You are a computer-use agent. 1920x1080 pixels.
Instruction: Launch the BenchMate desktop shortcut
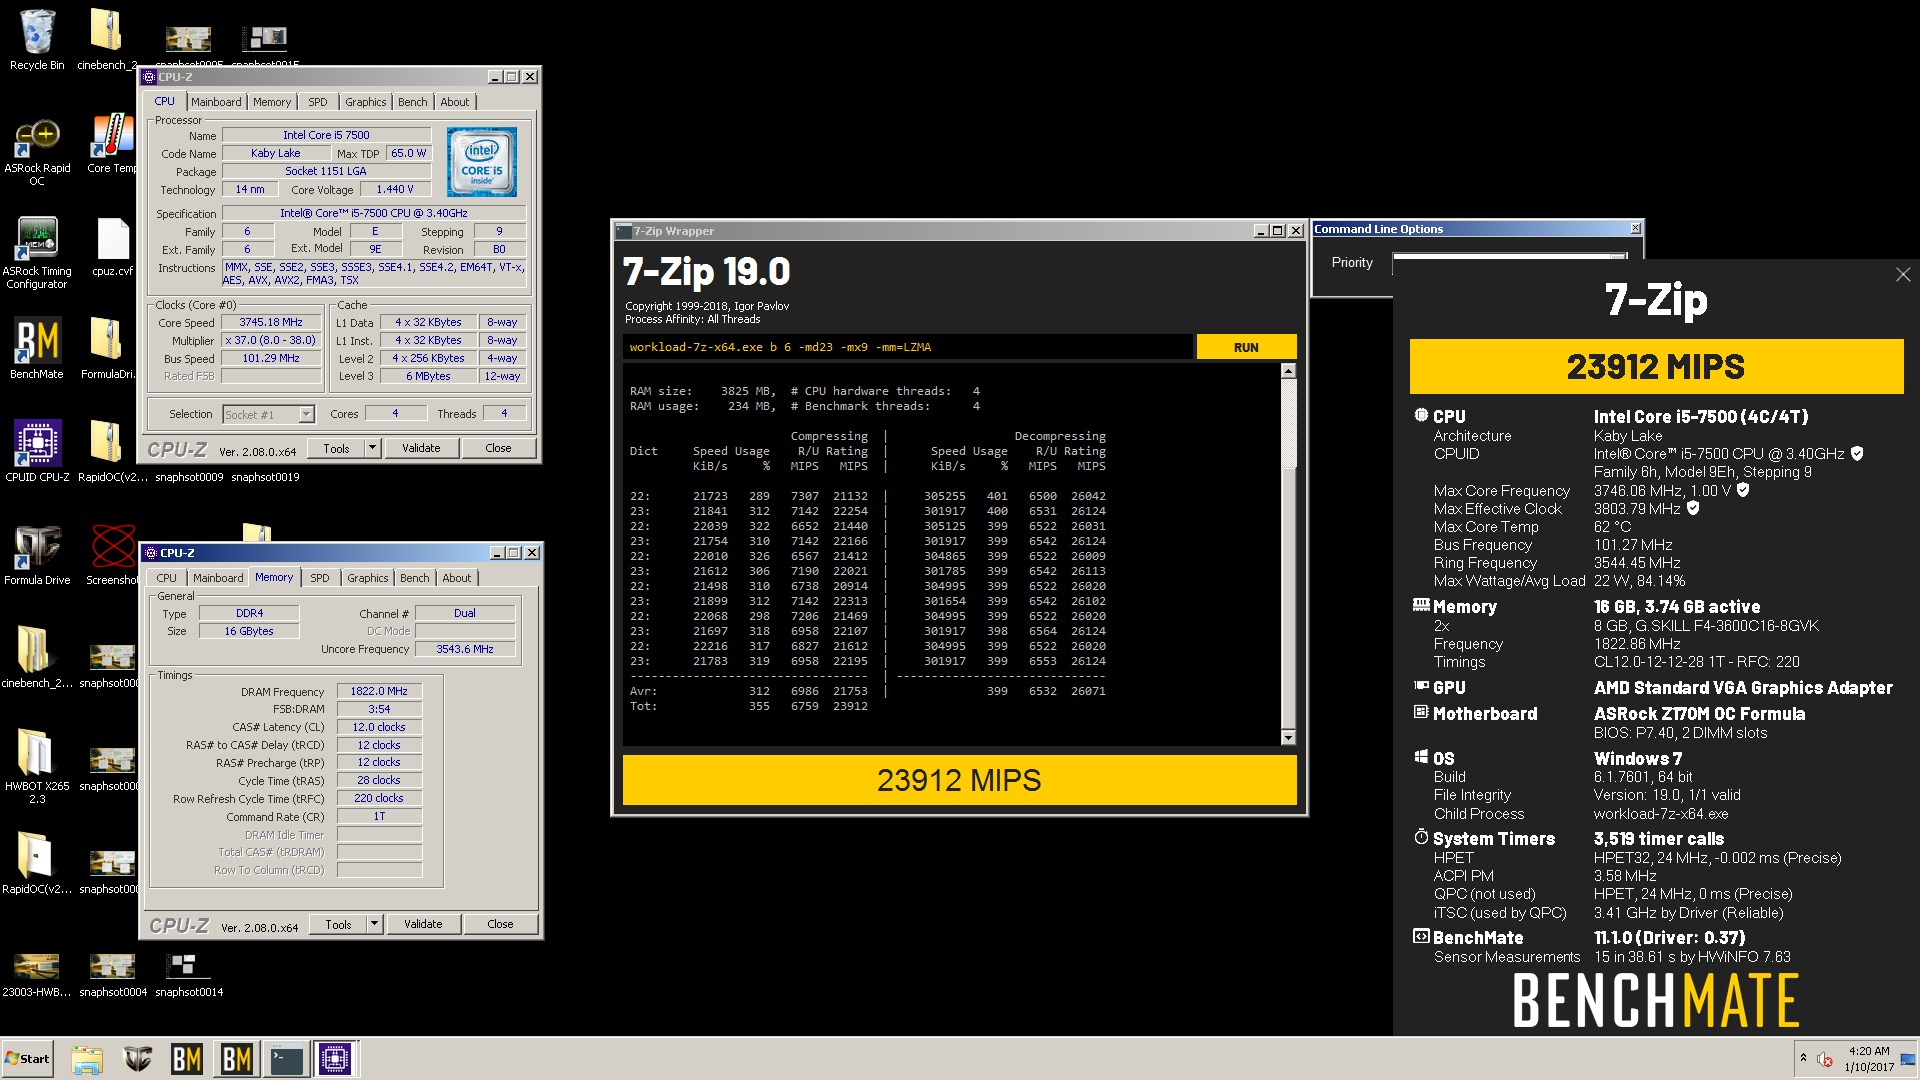click(x=37, y=349)
